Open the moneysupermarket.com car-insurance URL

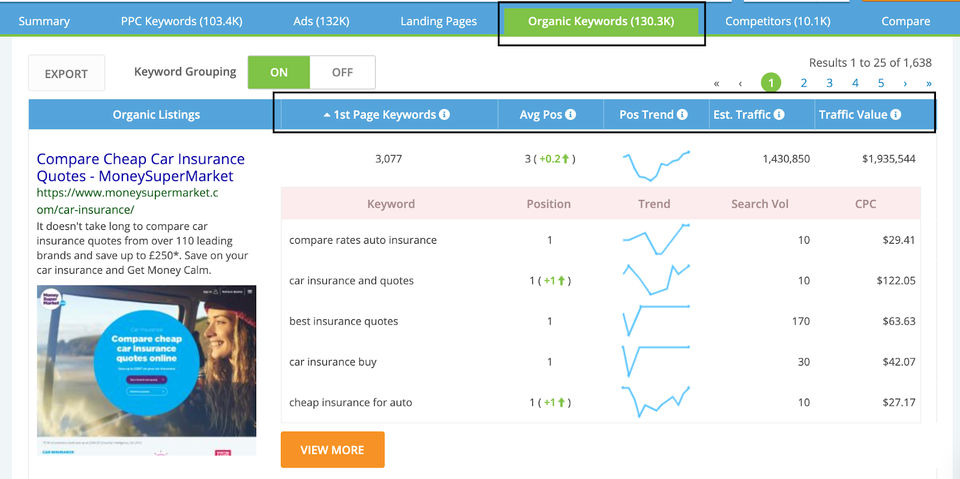(127, 201)
